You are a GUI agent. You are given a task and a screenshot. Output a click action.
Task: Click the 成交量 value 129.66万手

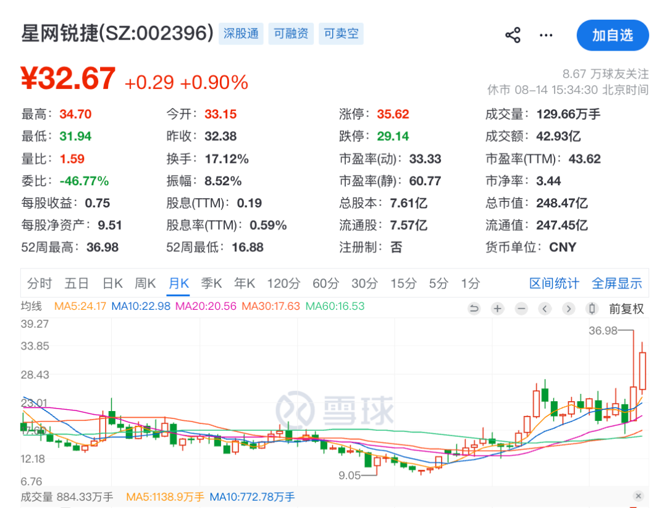click(x=568, y=114)
